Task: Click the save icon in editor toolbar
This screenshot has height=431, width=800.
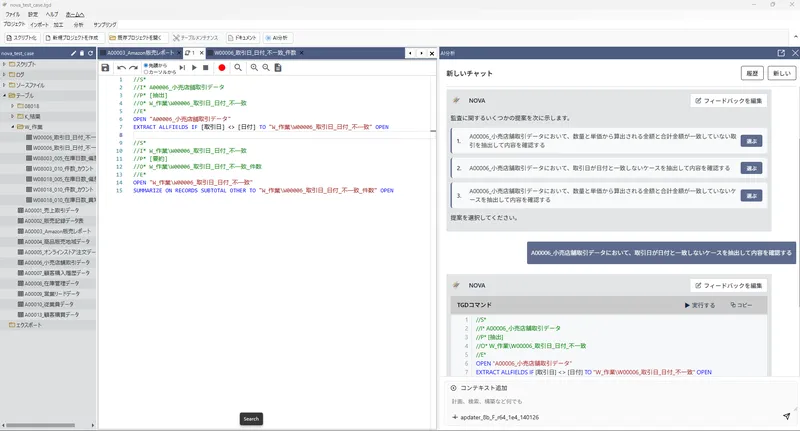Action: (105, 68)
